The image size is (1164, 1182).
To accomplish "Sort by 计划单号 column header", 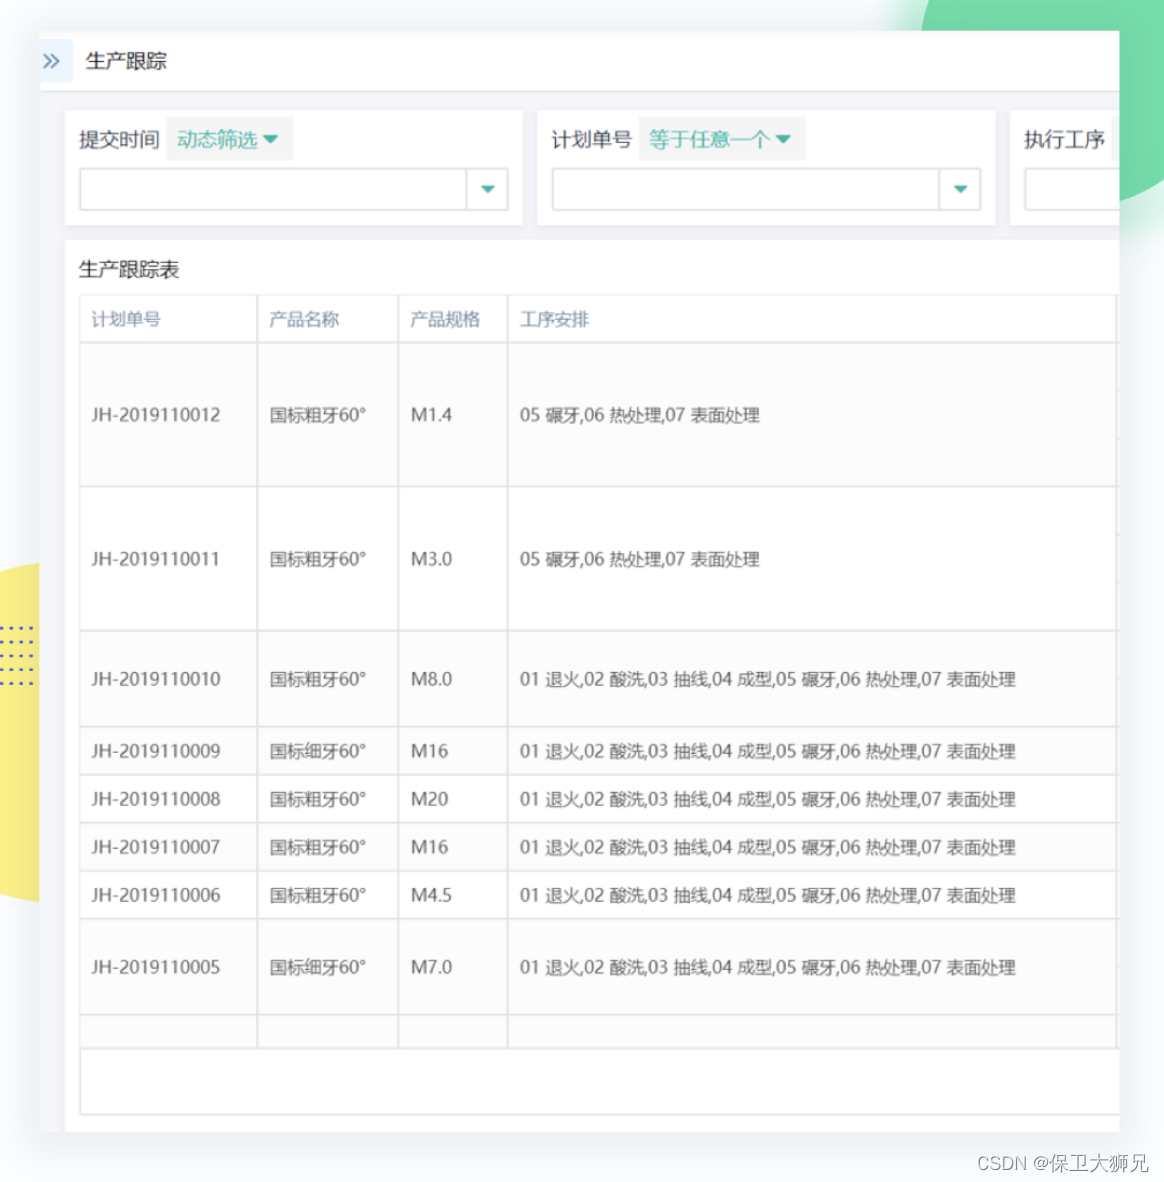I will point(126,320).
